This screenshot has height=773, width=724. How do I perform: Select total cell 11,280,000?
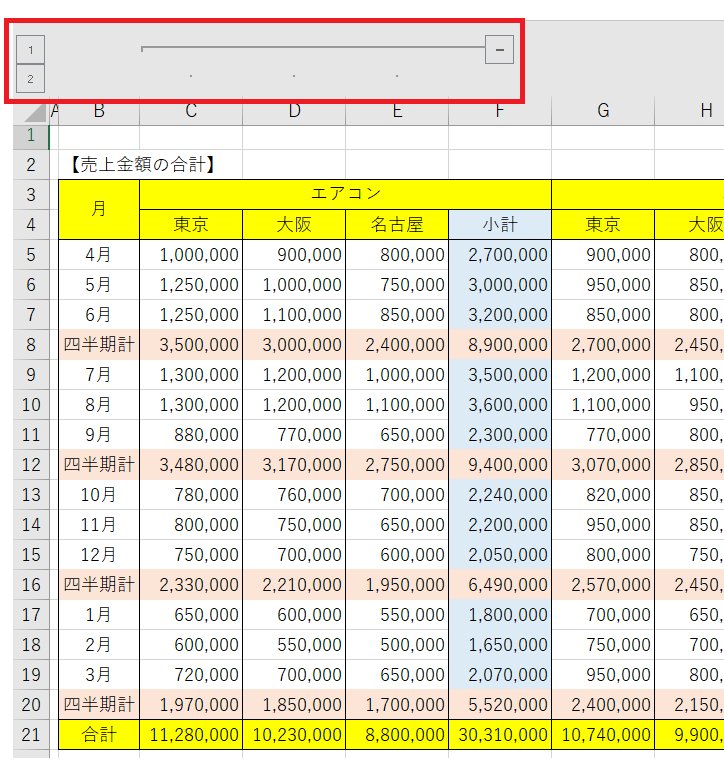(x=191, y=735)
